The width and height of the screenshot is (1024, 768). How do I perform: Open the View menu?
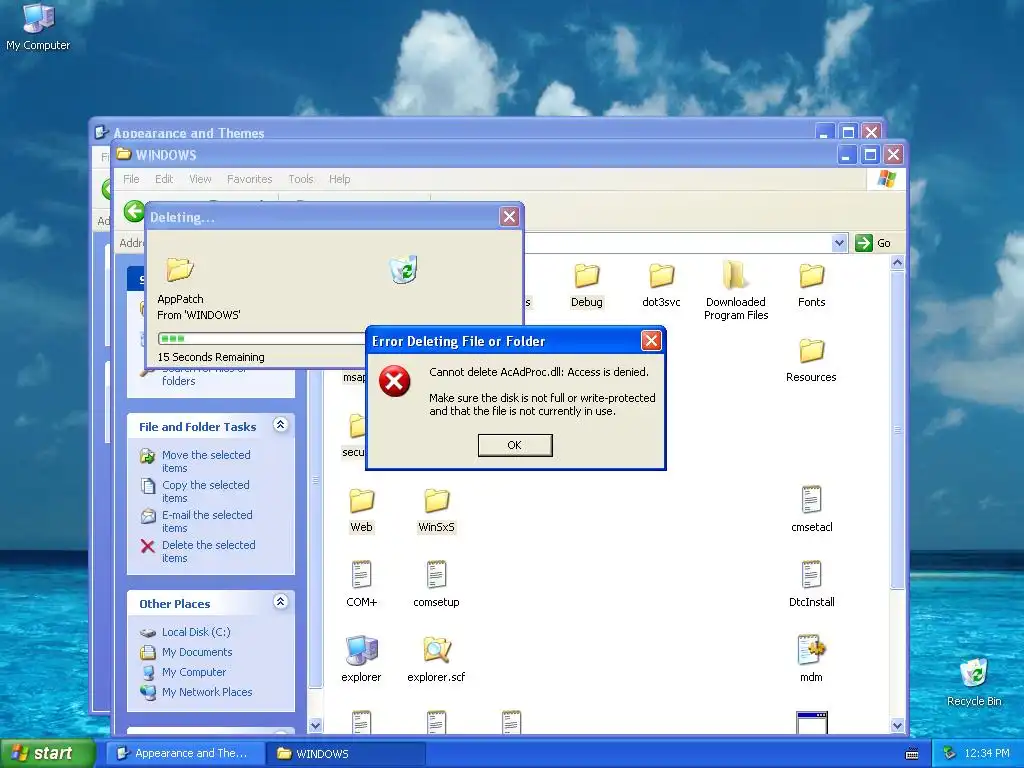[x=200, y=179]
